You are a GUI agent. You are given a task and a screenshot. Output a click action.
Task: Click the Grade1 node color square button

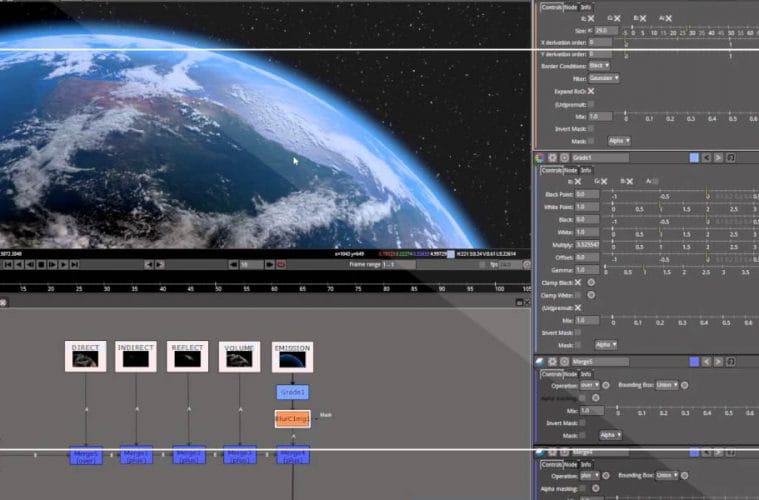[x=695, y=158]
